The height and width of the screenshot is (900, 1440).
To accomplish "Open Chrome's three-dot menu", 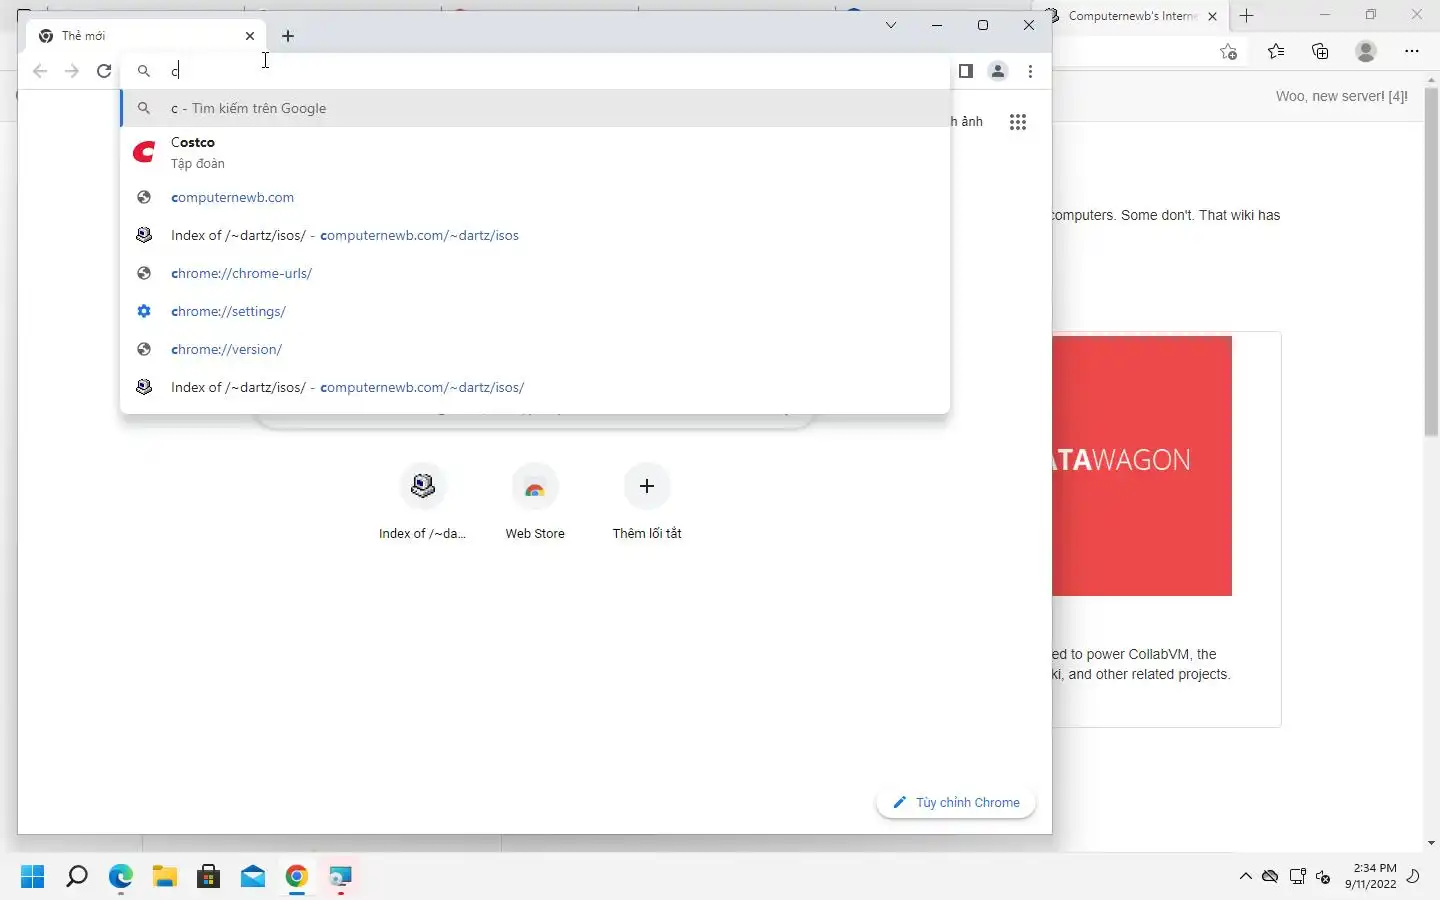I will pos(1030,71).
